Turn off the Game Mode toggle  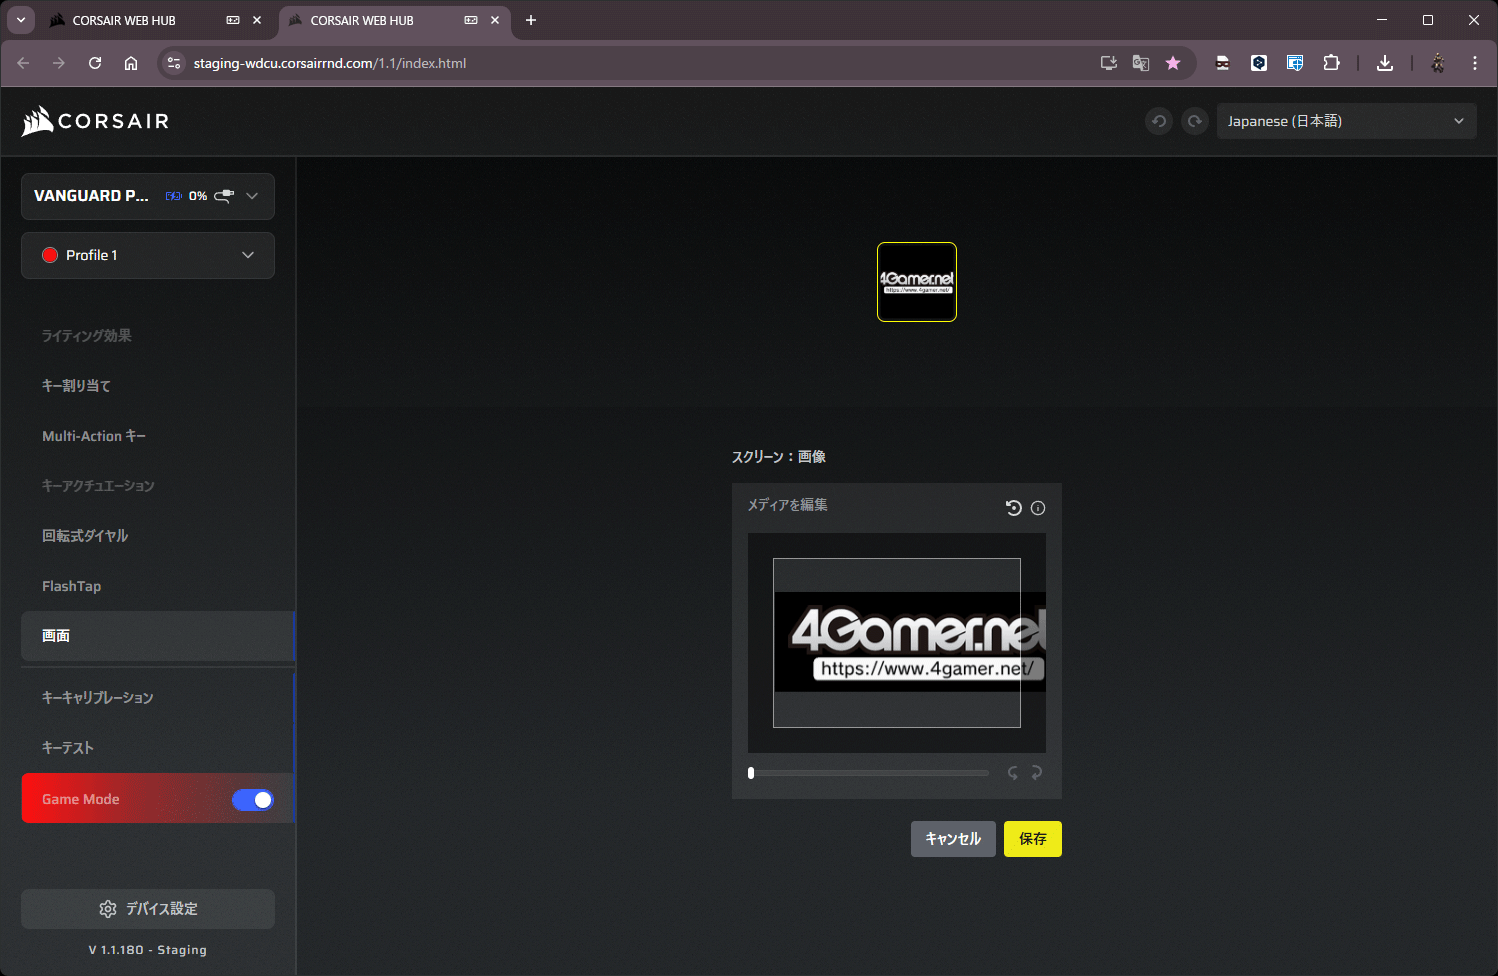pos(252,800)
